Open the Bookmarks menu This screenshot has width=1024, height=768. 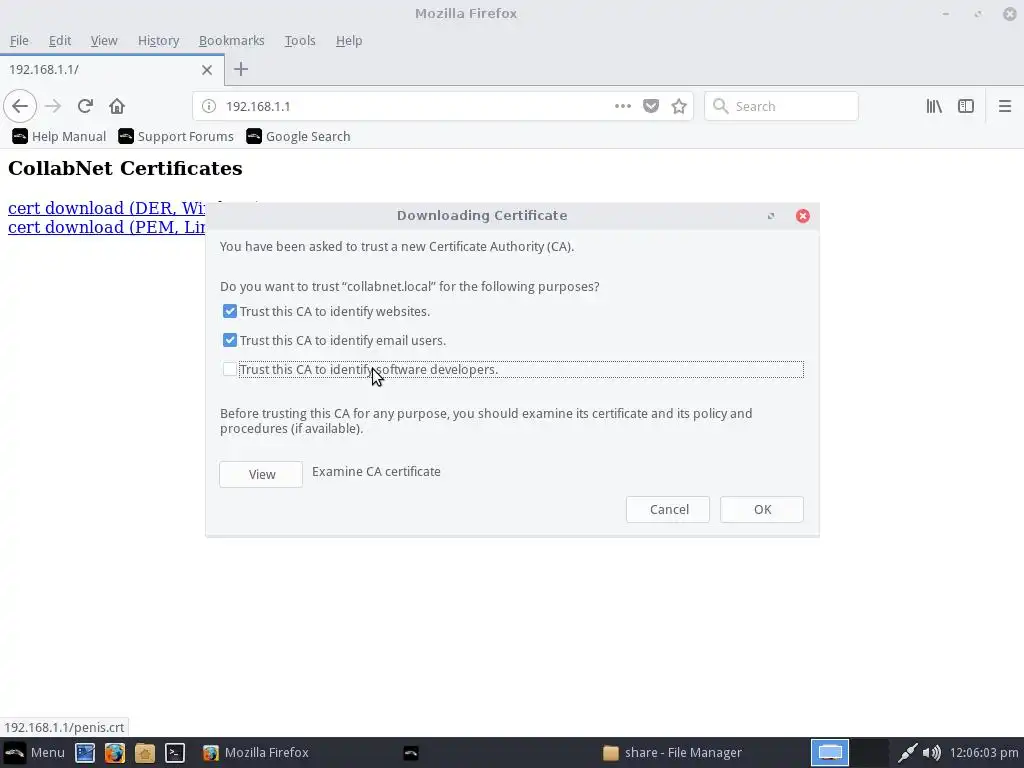click(x=231, y=40)
